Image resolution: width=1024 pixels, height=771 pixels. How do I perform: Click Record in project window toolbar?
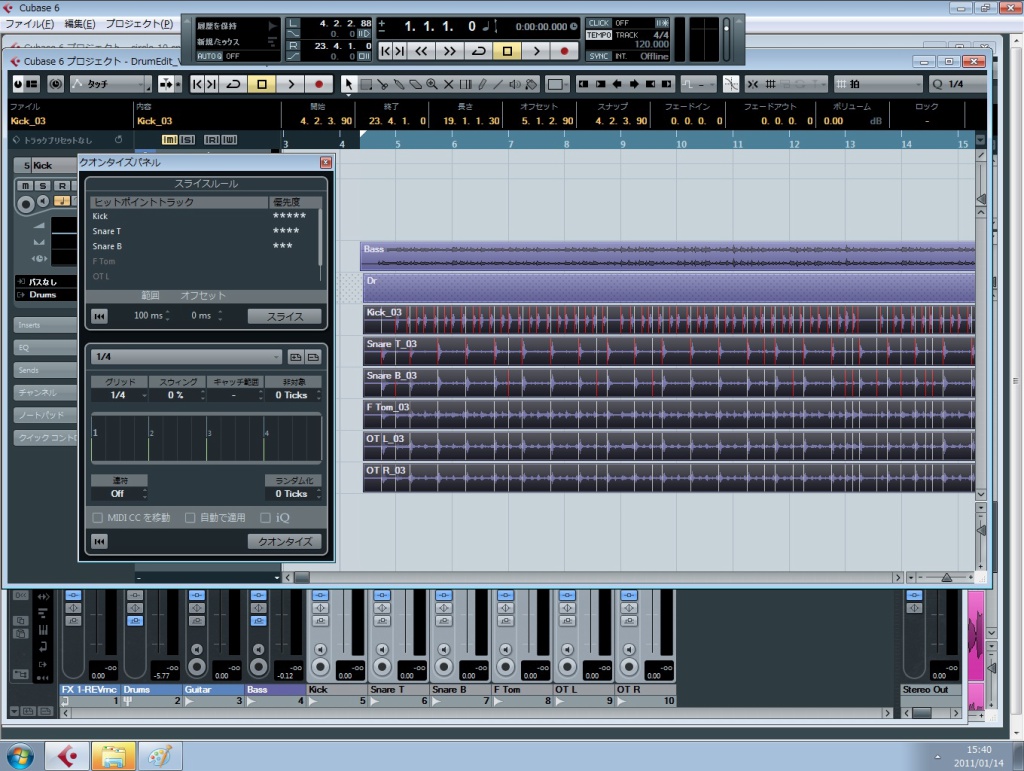[319, 84]
